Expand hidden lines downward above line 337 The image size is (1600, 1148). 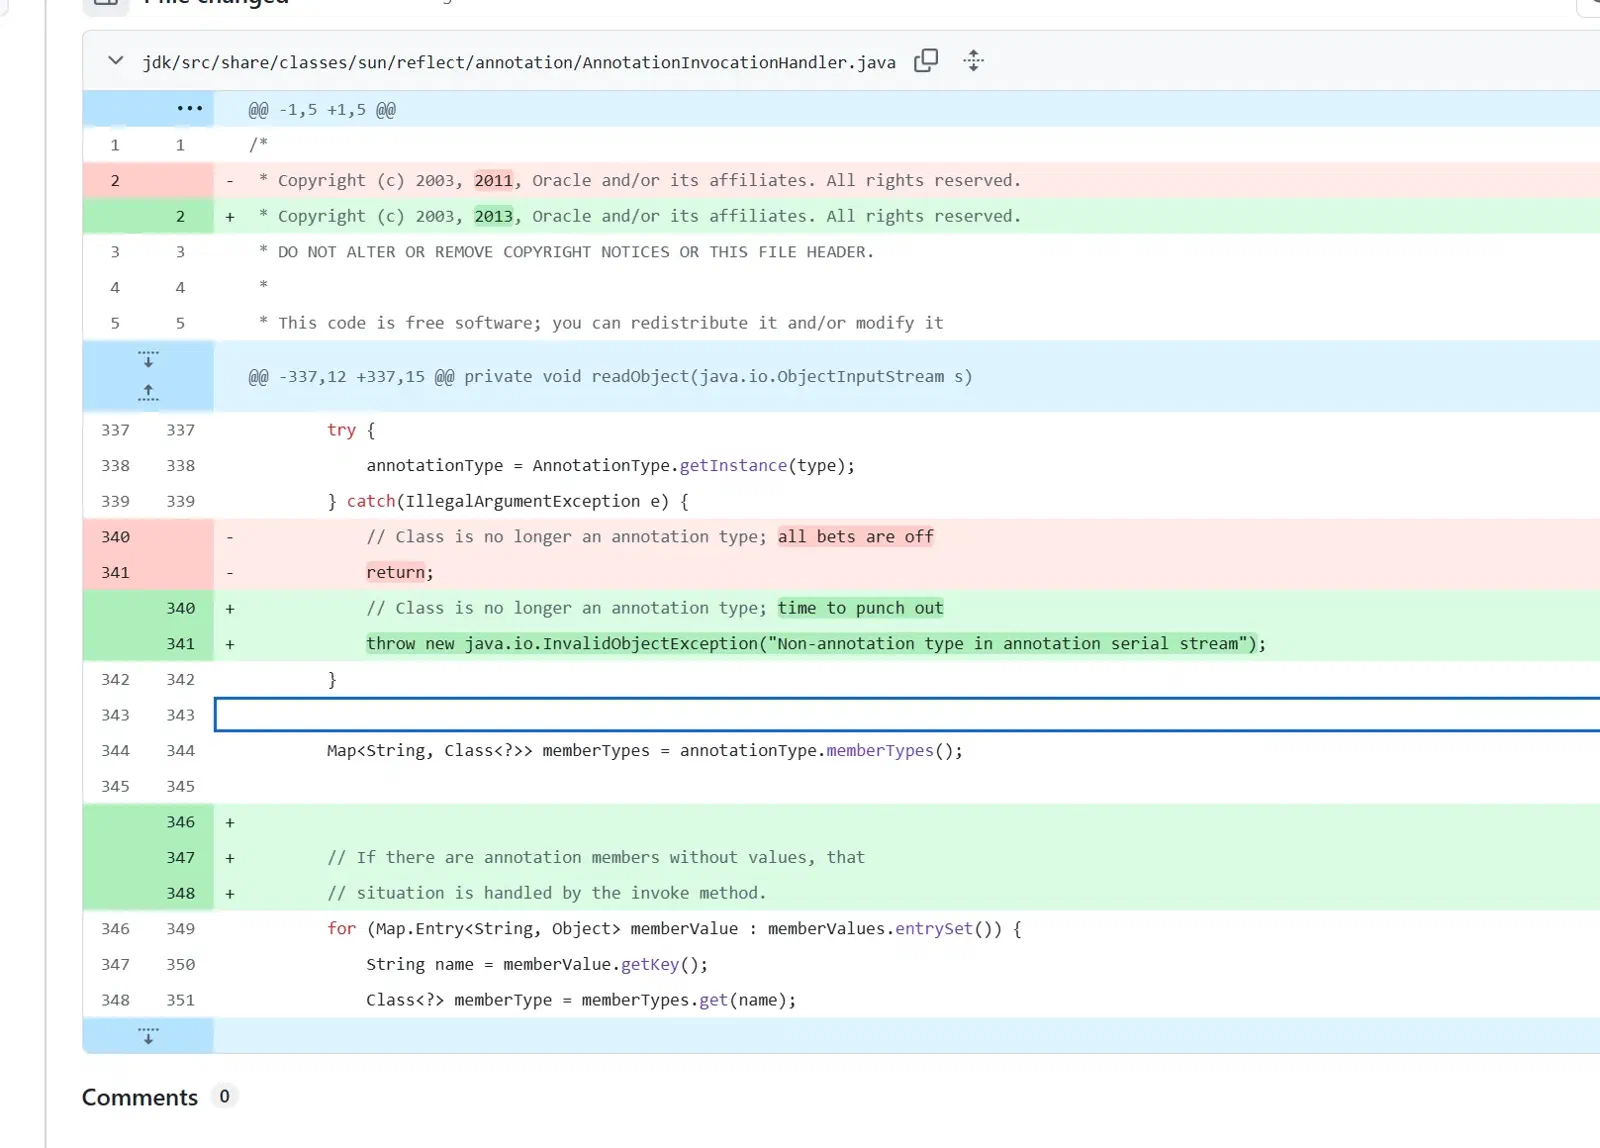148,359
